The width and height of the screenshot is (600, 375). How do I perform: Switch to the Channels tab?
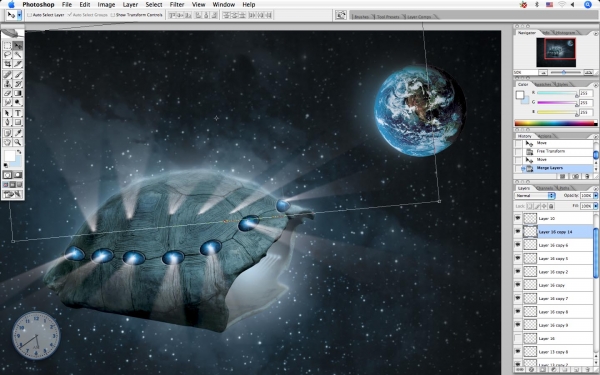(545, 188)
